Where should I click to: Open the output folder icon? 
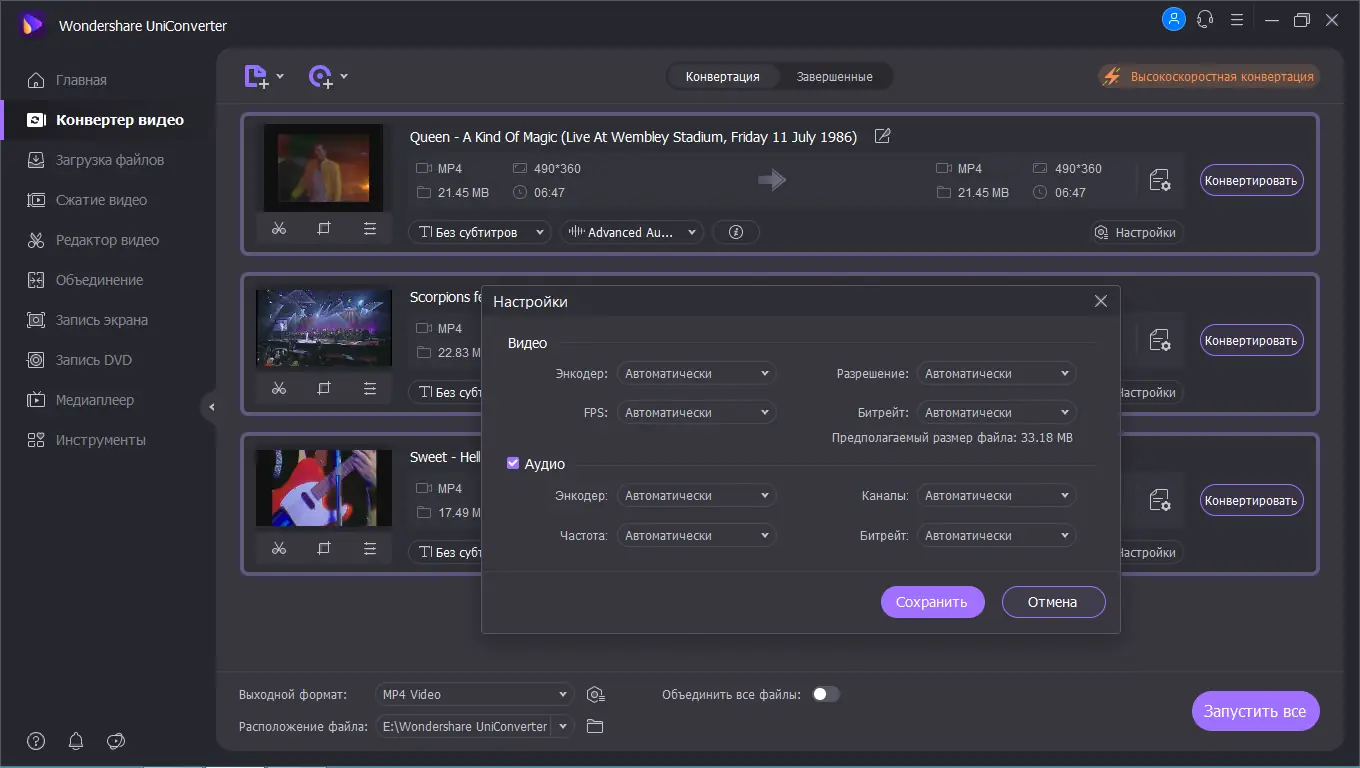[595, 726]
